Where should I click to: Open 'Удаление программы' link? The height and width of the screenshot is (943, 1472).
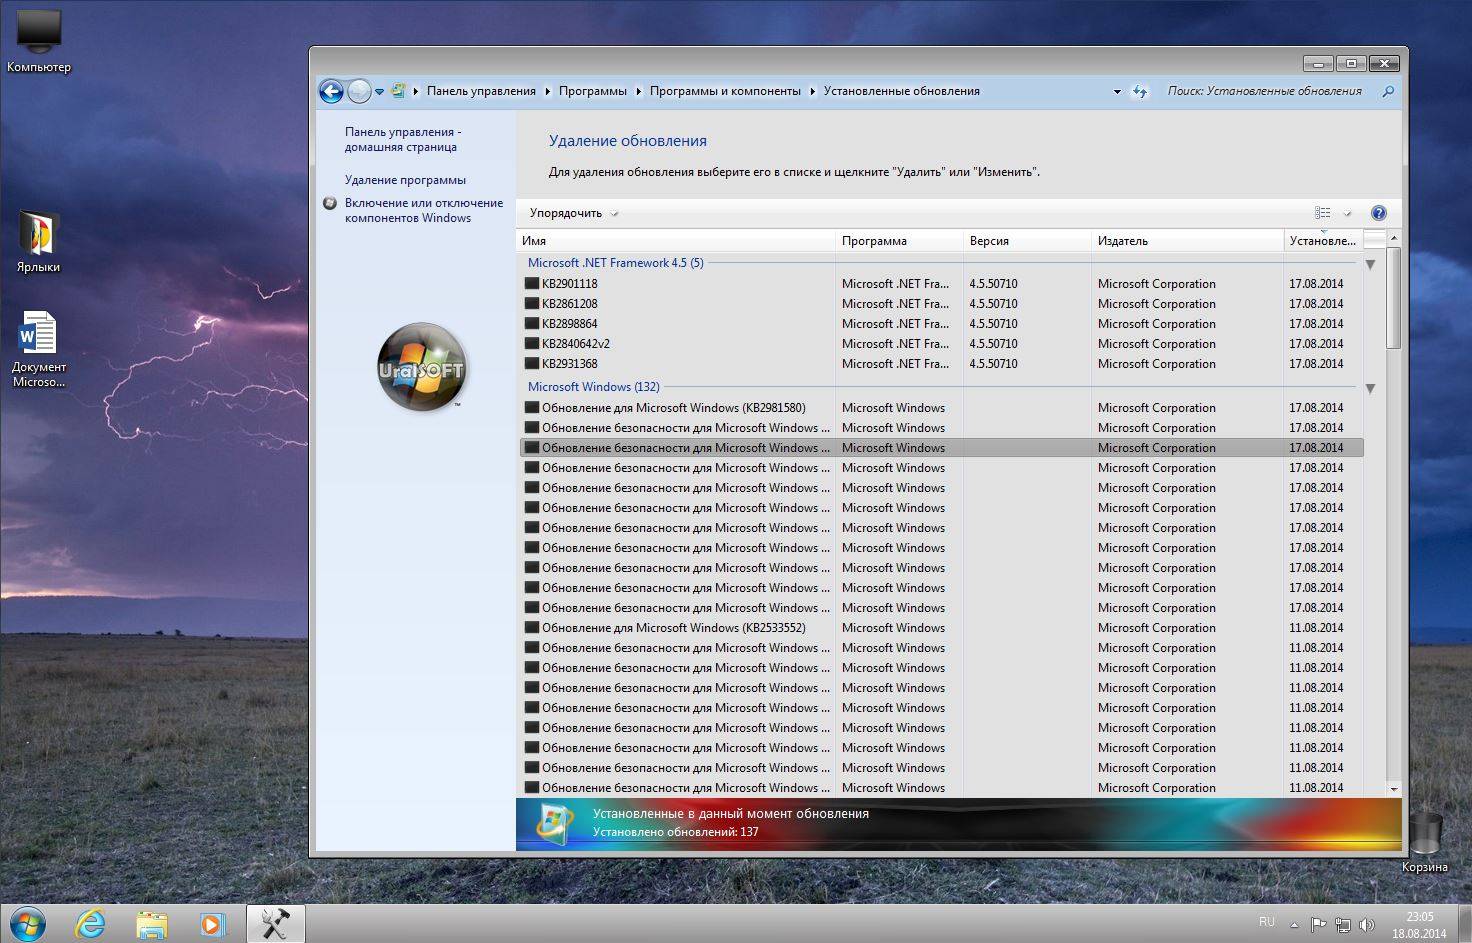point(405,180)
